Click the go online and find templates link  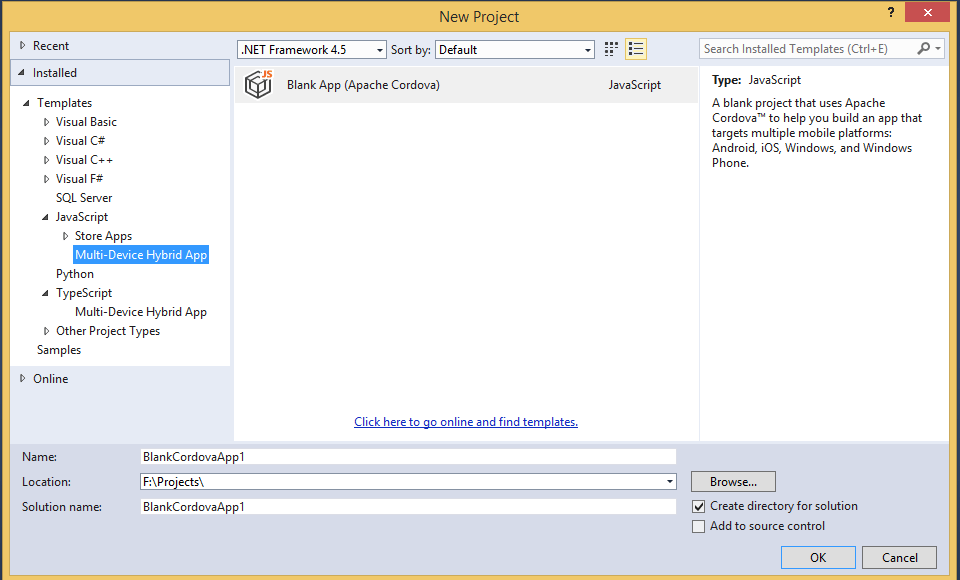465,421
